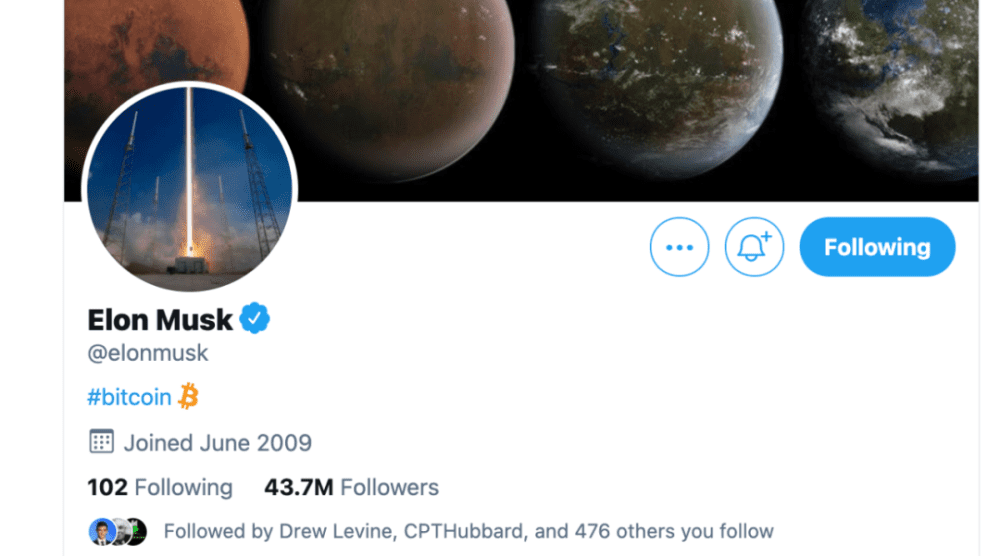The width and height of the screenshot is (1000, 556).
Task: Click the Elon Musk display name
Action: coord(160,320)
